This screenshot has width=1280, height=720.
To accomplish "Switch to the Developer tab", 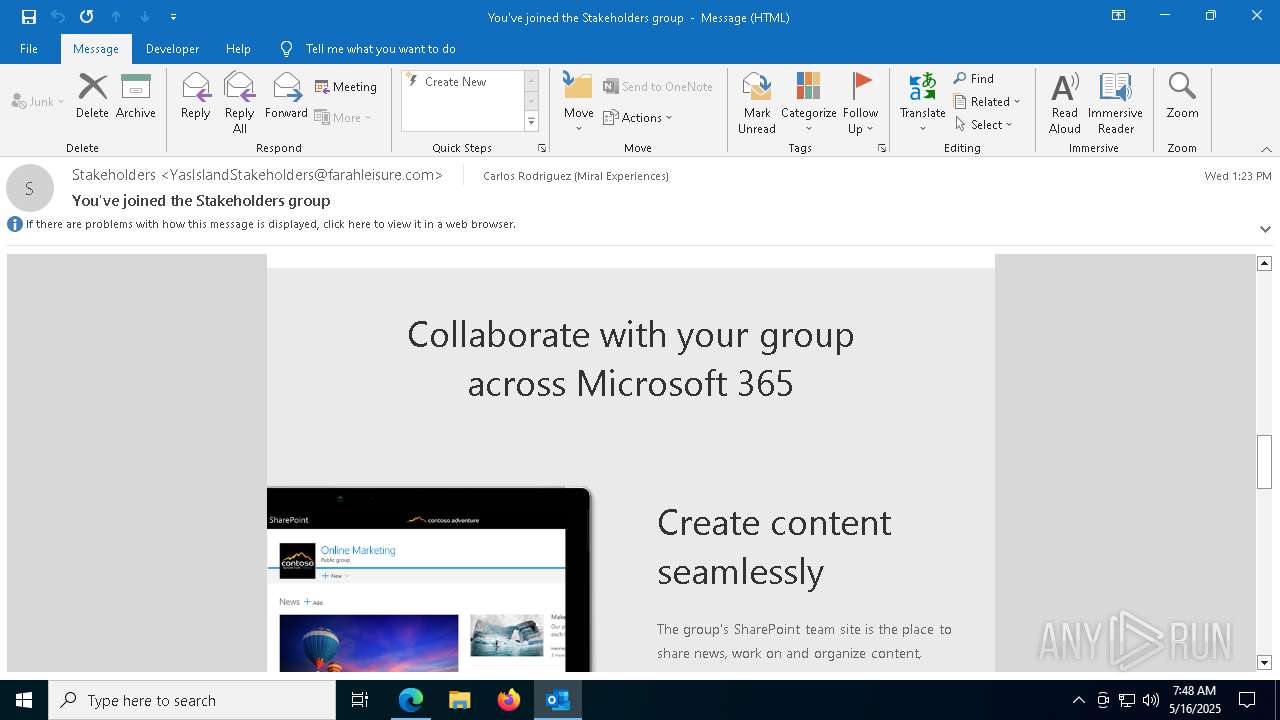I will (172, 49).
